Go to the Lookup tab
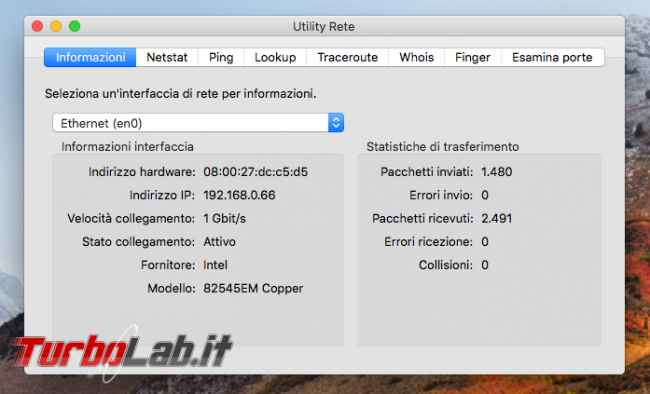 [275, 57]
